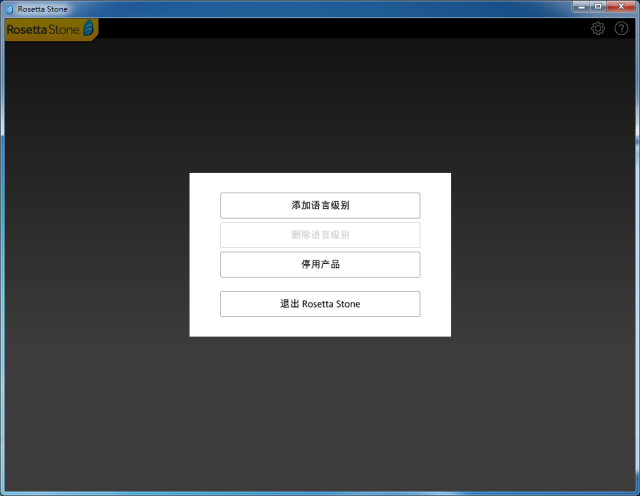Click the 添加语言级别 button

(320, 205)
